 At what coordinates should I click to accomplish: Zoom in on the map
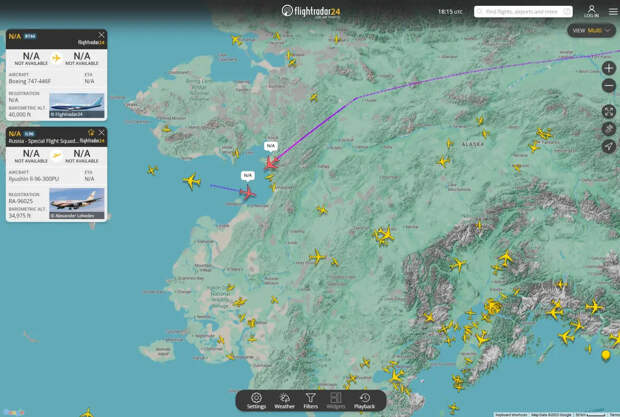608,69
